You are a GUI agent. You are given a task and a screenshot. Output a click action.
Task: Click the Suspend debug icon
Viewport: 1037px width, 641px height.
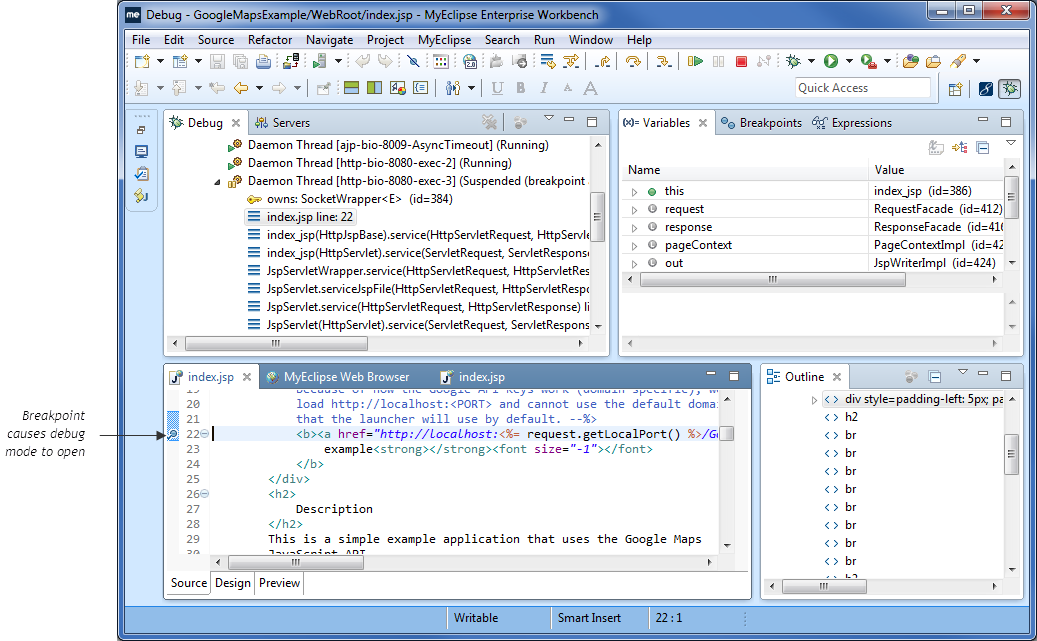(x=718, y=62)
